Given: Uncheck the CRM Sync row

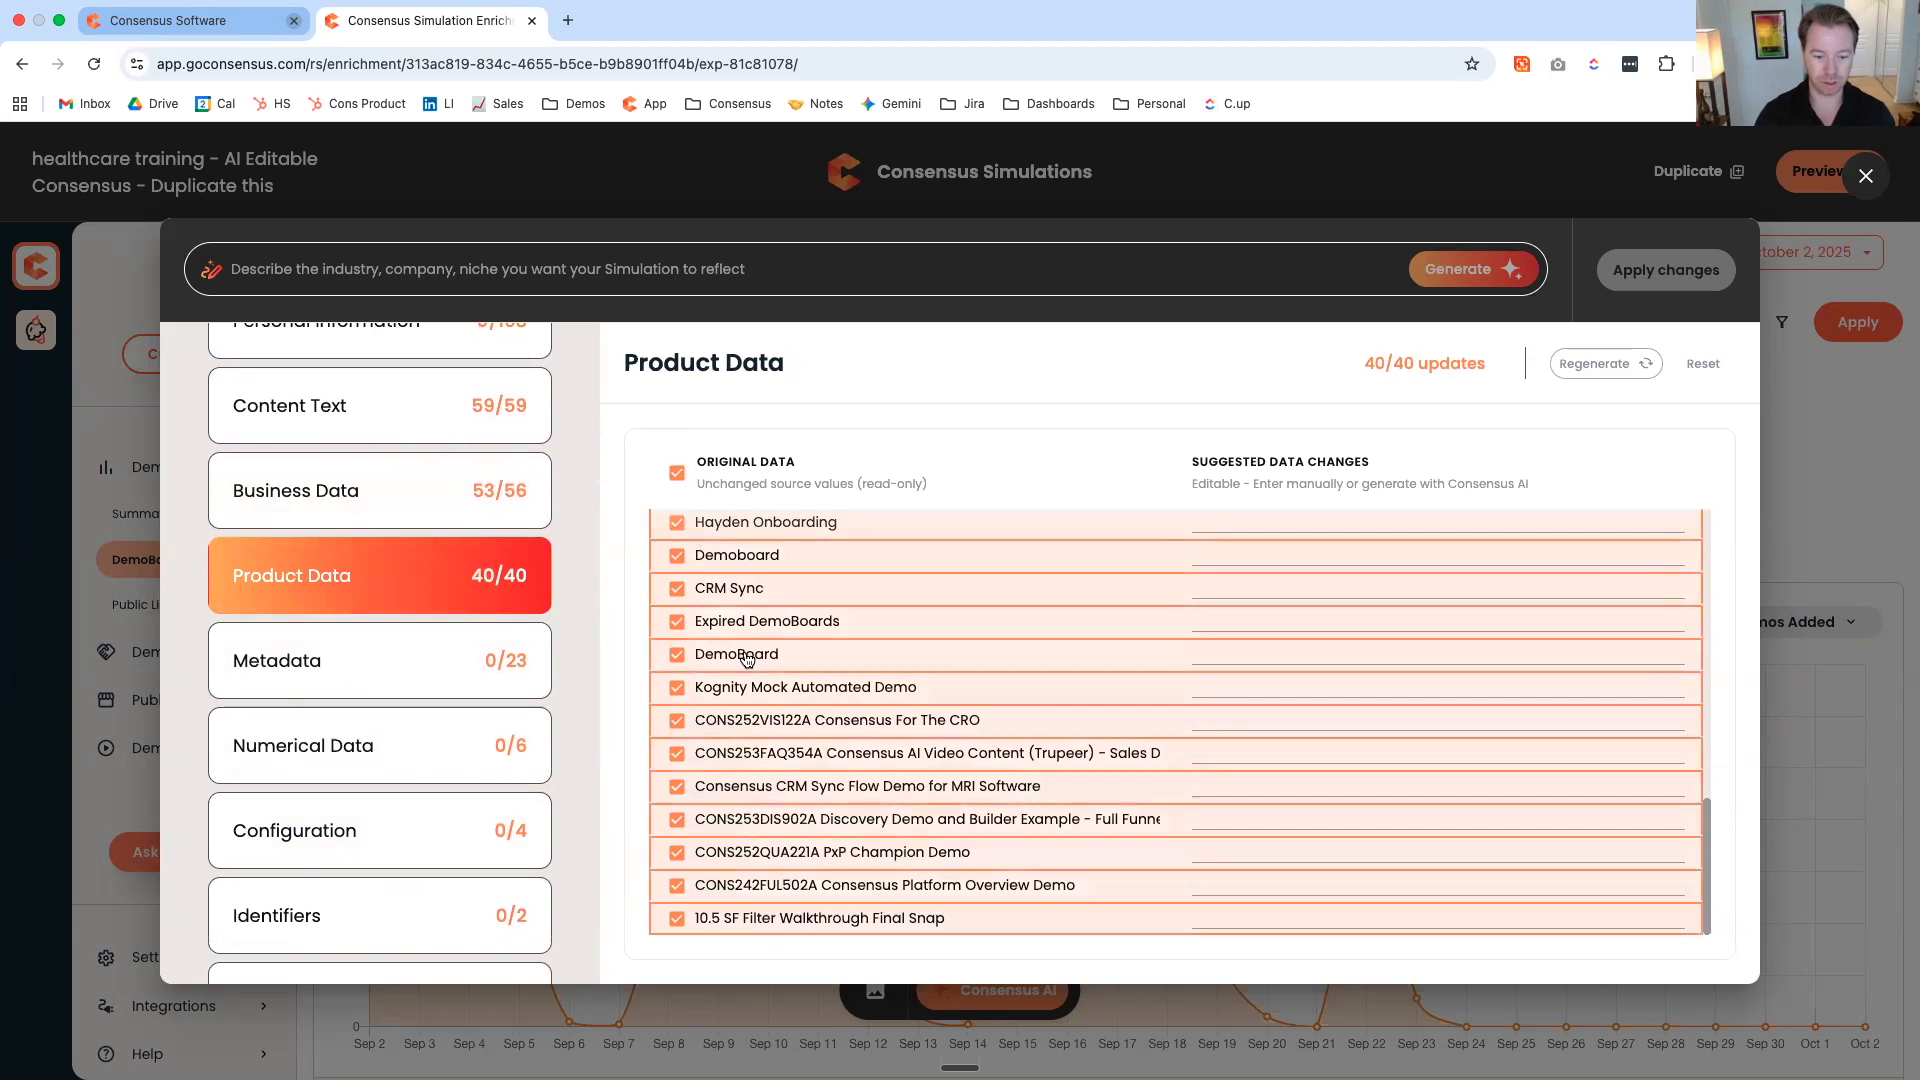Looking at the screenshot, I should (677, 588).
